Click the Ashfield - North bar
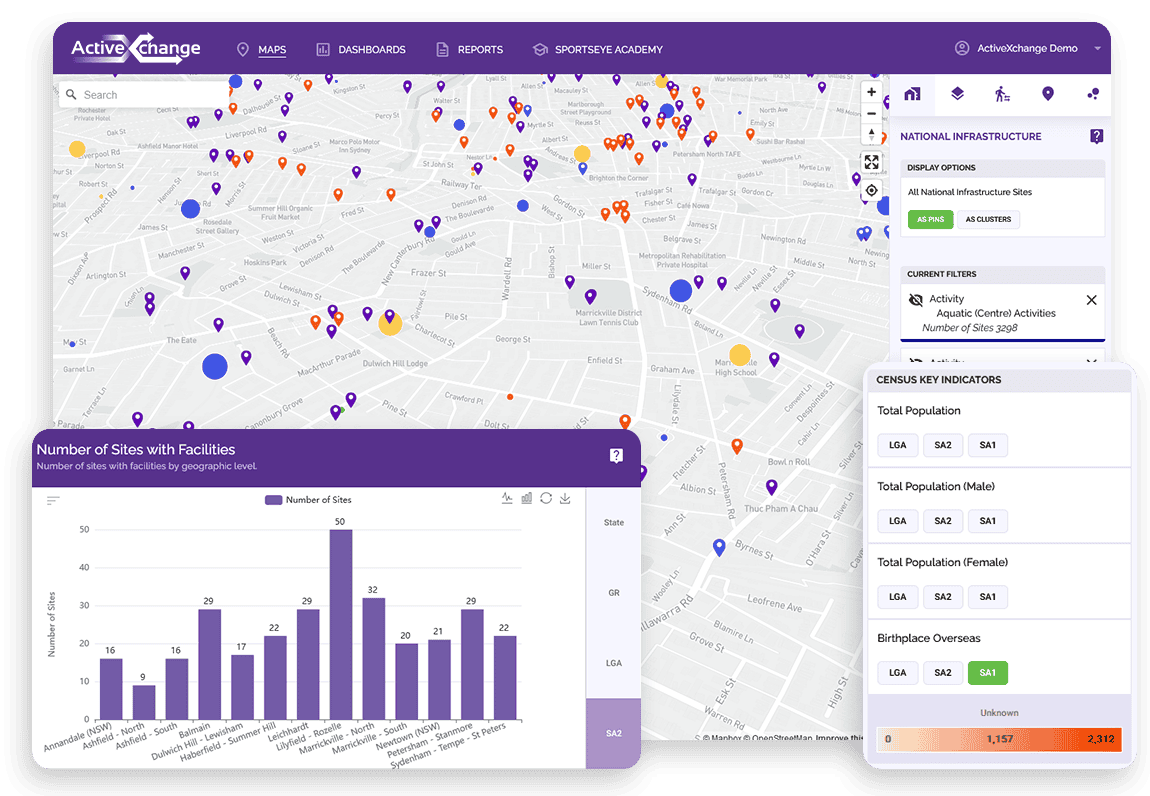This screenshot has height=796, width=1150. [144, 702]
